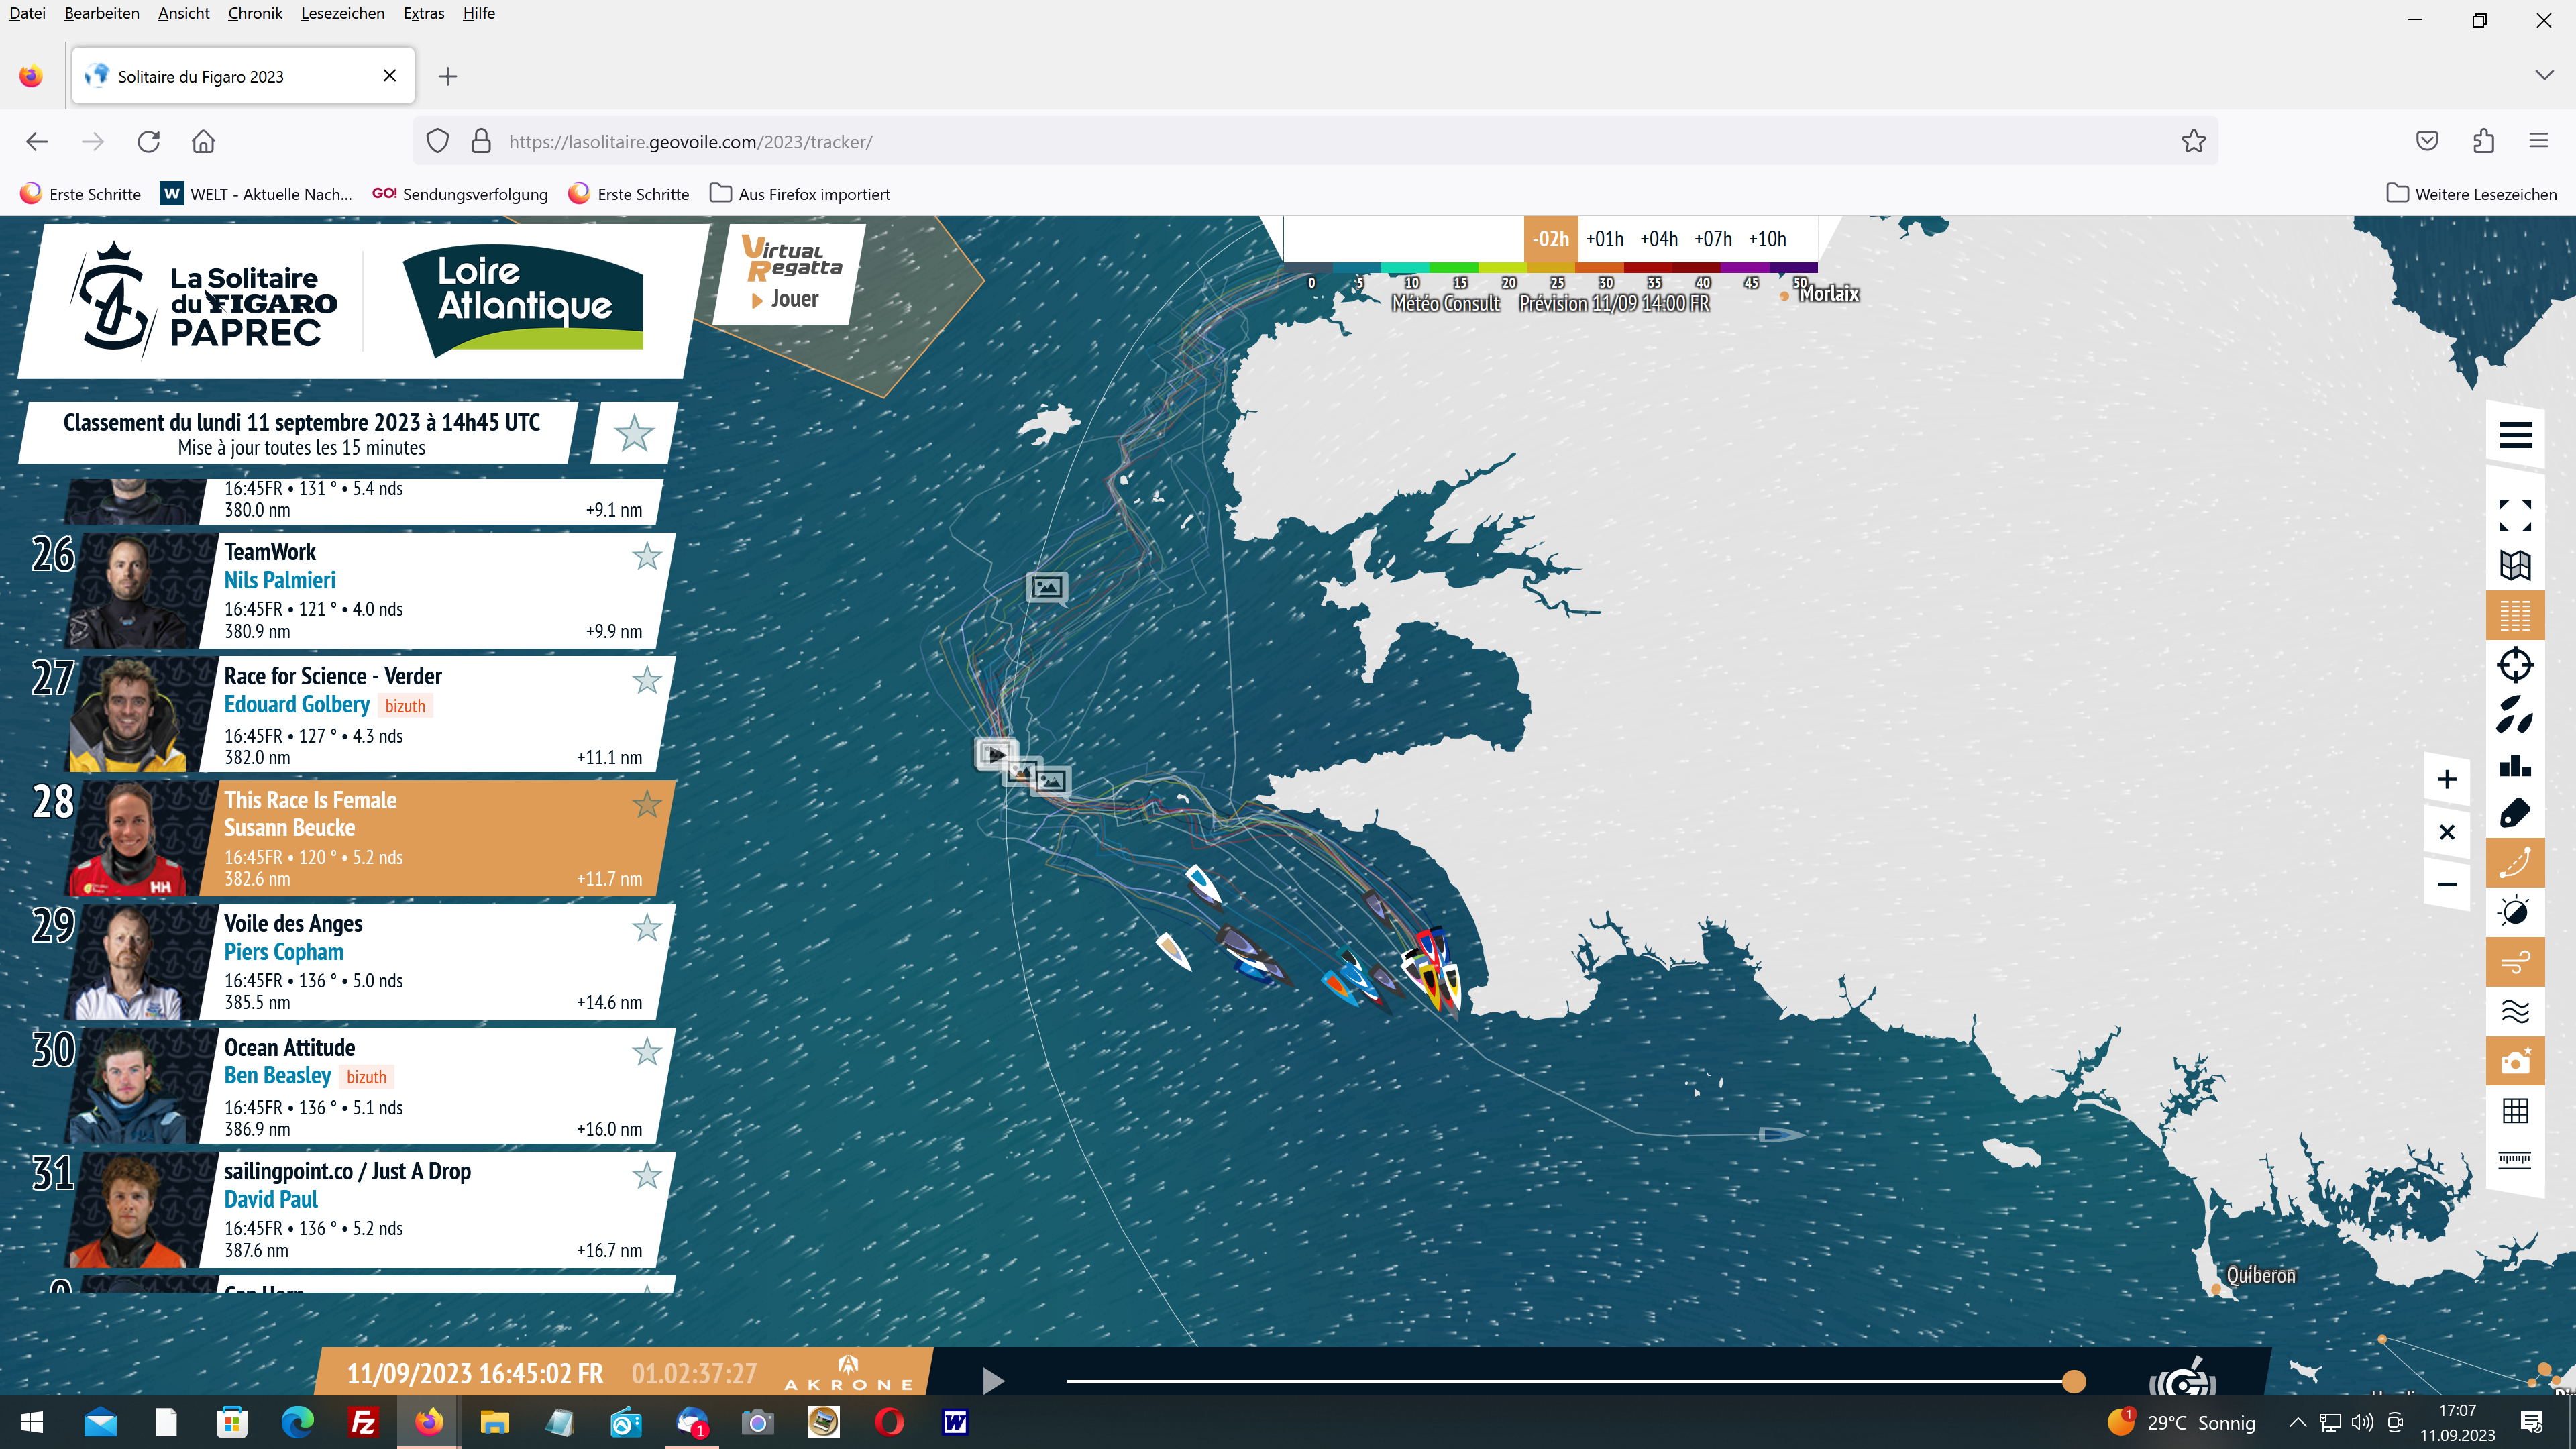
Task: Click the race timeline track
Action: tap(1570, 1381)
